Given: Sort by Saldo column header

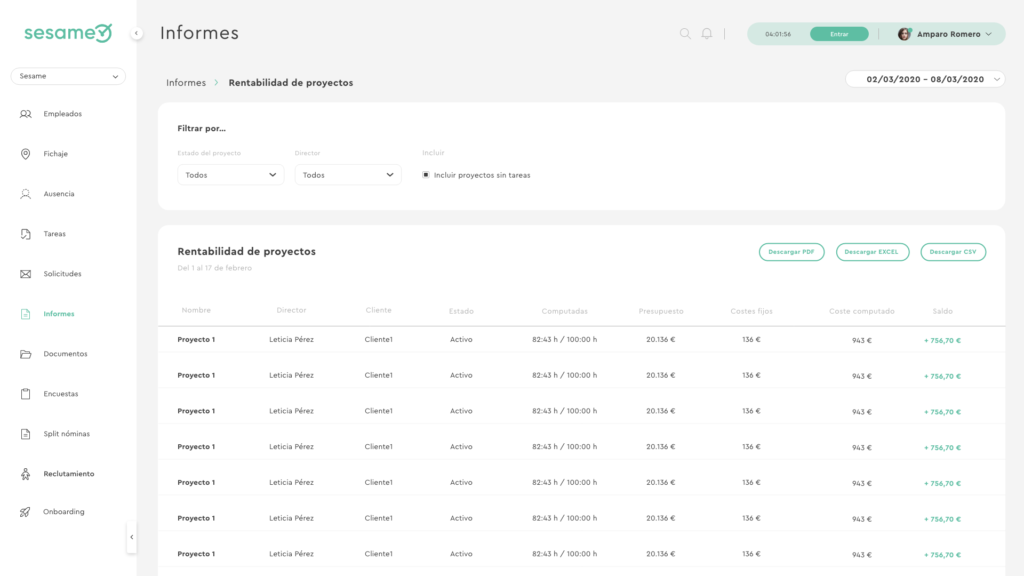Looking at the screenshot, I should pos(942,312).
